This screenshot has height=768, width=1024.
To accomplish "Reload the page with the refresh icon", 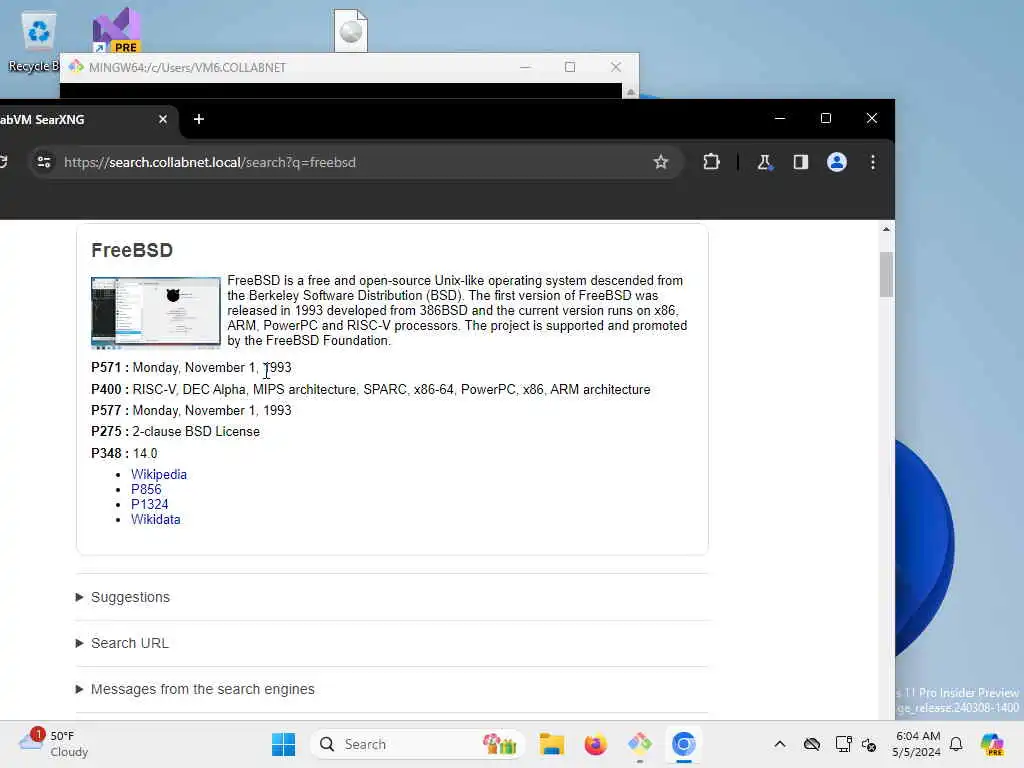I will [3, 162].
